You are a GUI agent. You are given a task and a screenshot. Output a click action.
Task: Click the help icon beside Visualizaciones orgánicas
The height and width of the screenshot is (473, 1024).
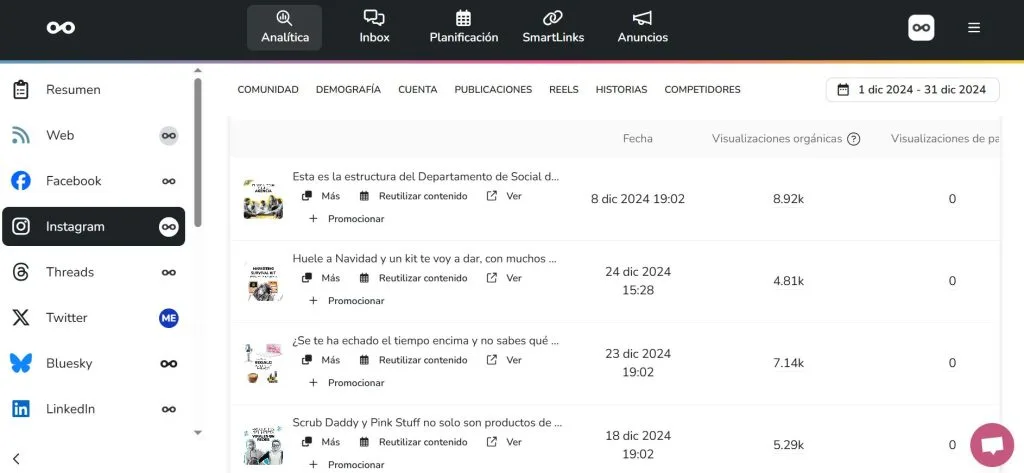pos(854,139)
